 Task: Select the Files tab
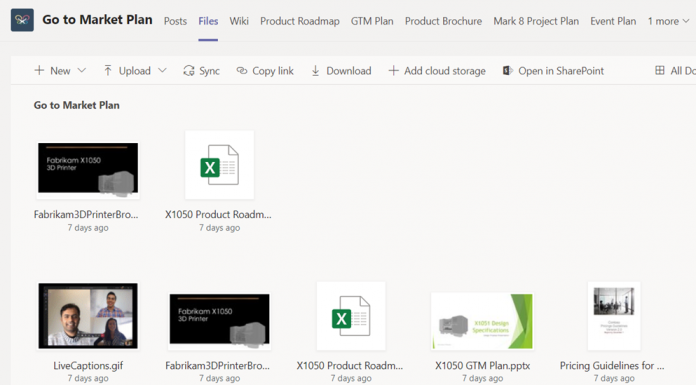208,21
